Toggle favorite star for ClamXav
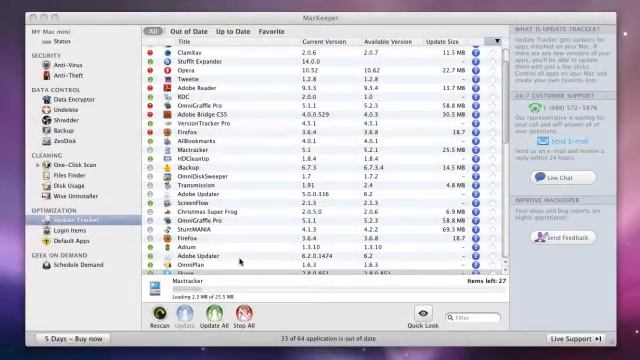This screenshot has width=640, height=360. click(493, 53)
